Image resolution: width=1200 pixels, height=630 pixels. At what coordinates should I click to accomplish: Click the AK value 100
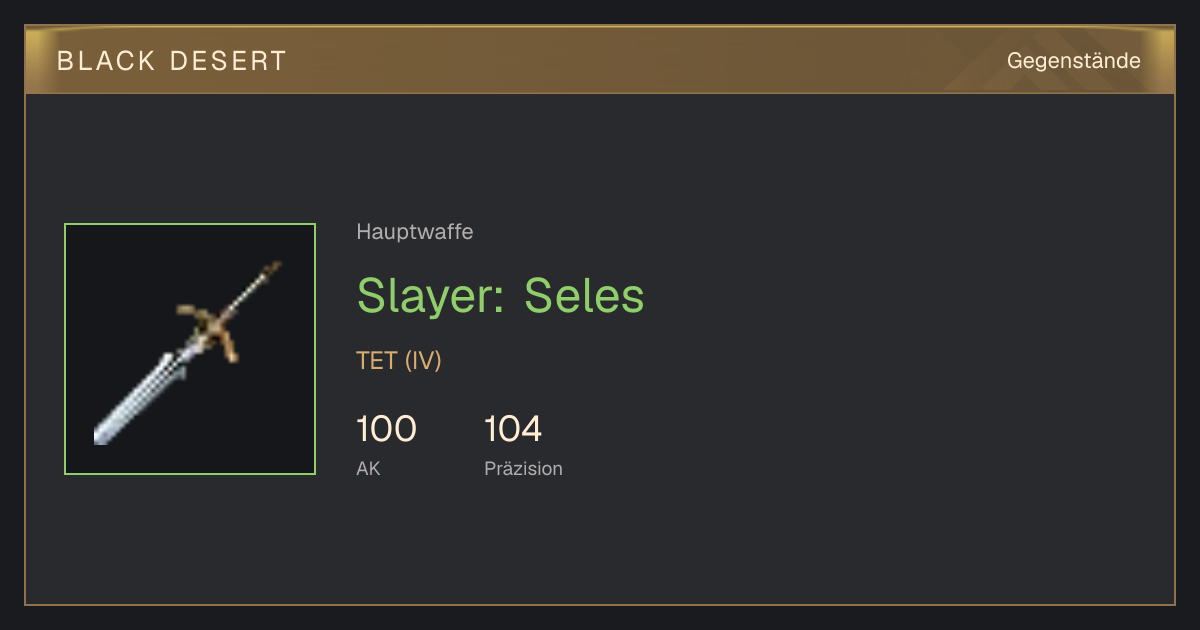click(x=386, y=429)
